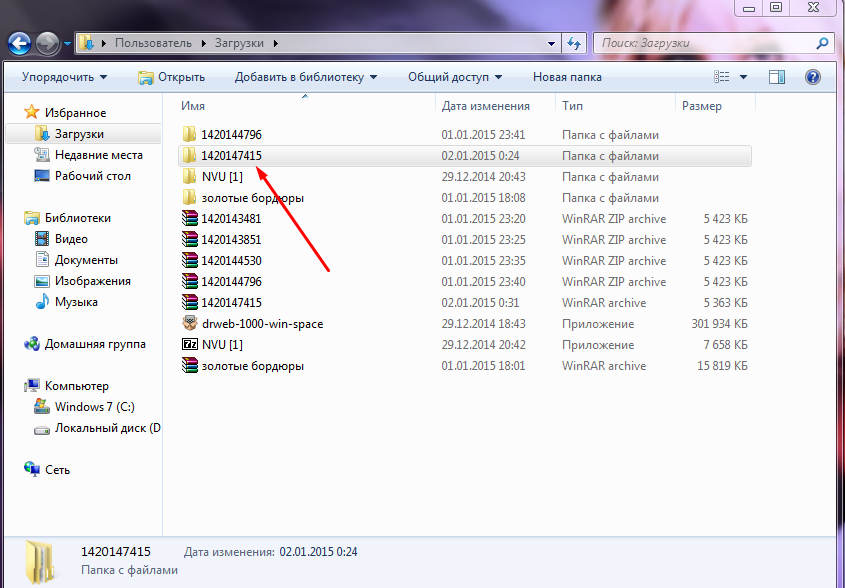Open Добавить в библиотеку dropdown menu
Image resolution: width=845 pixels, height=588 pixels.
306,77
